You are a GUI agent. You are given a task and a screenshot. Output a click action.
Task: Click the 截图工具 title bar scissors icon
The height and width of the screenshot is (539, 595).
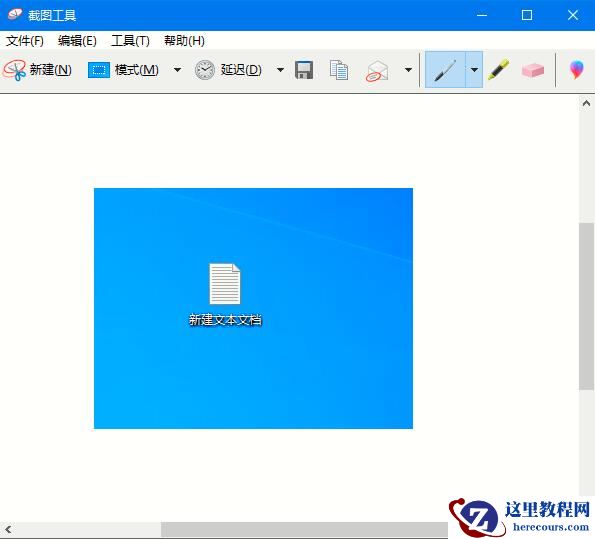[x=15, y=14]
